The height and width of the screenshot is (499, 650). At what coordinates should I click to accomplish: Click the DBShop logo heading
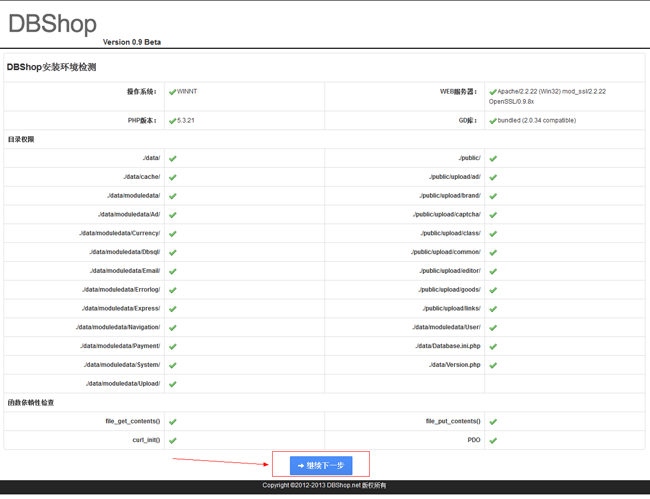(x=52, y=23)
